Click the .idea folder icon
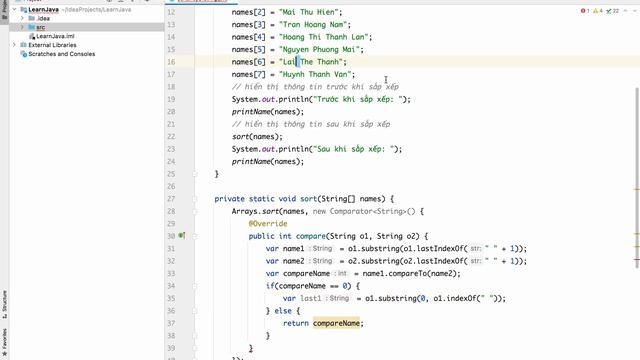 click(31, 18)
